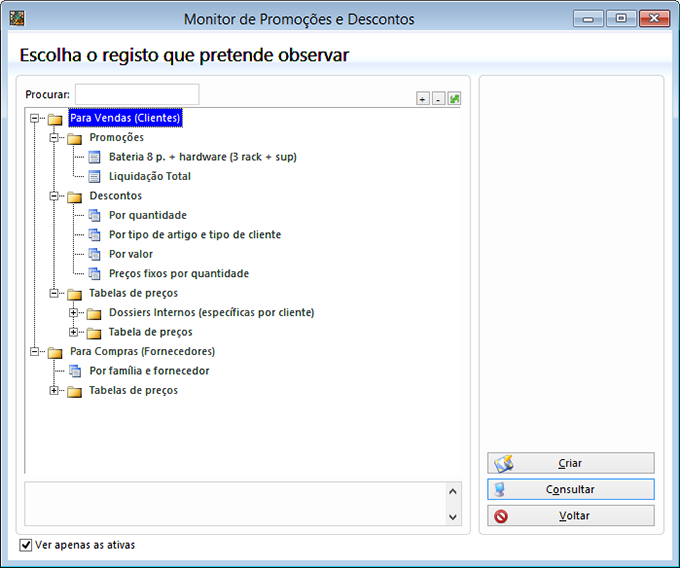Collapse the Promoções node
Screen dimensions: 680x568
(54, 137)
